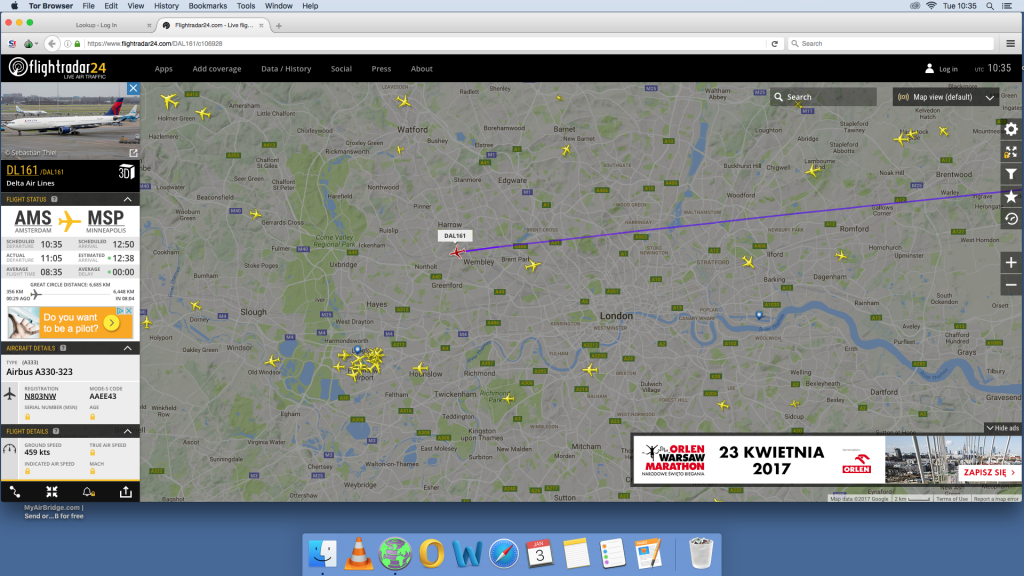Open the Data / History menu
This screenshot has height=576, width=1024.
coord(286,69)
